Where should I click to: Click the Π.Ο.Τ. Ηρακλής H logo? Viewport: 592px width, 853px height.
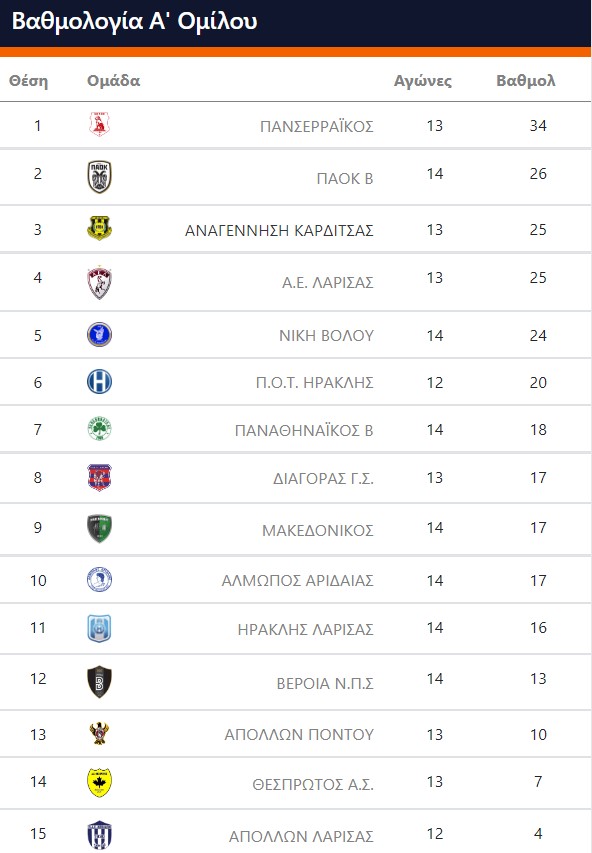[100, 381]
